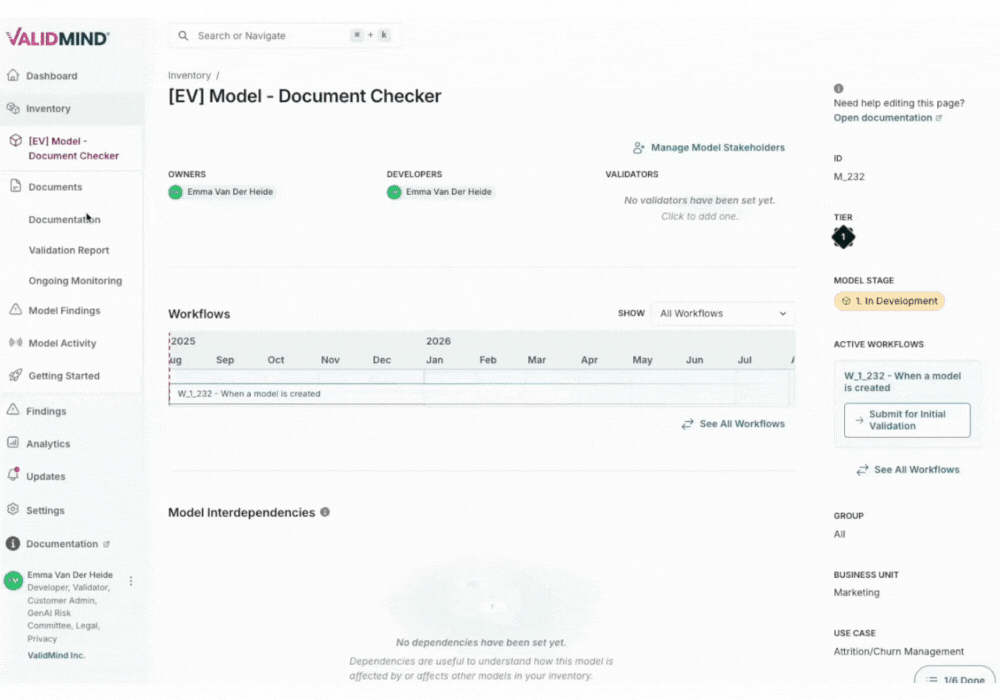Click the Analytics chart icon
This screenshot has height=700, width=1000.
(13, 442)
